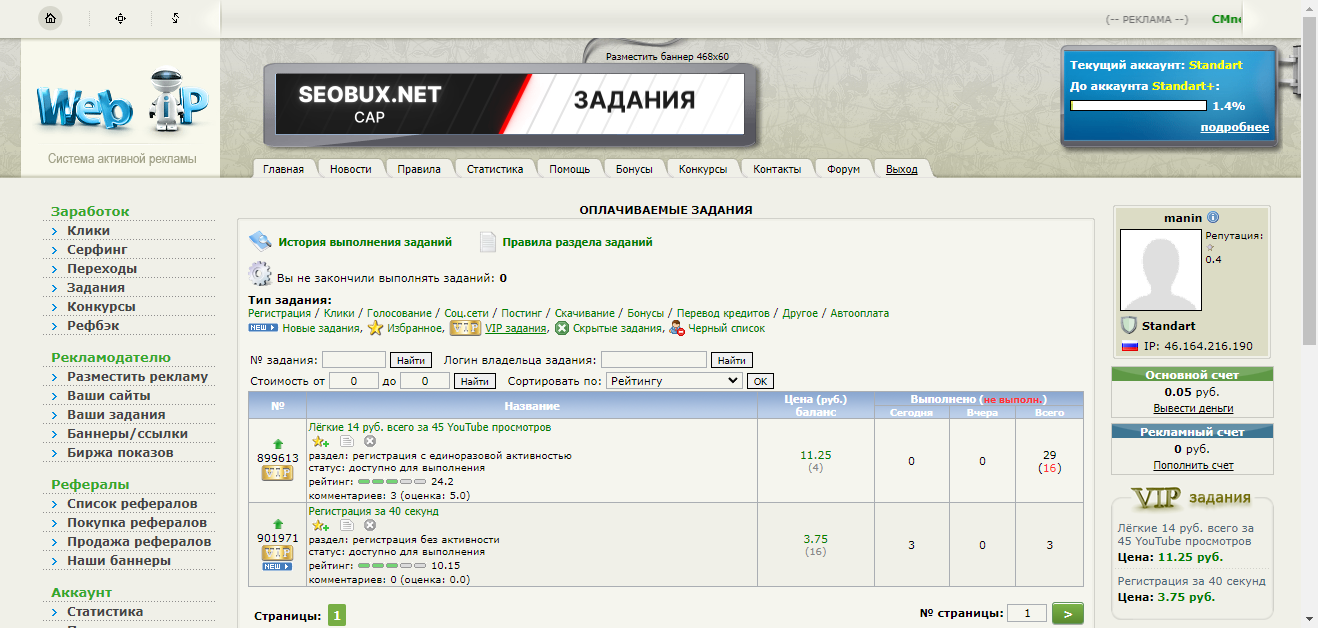This screenshot has height=628, width=1318.
Task: Click the Пополнить счет link
Action: pyautogui.click(x=1193, y=465)
